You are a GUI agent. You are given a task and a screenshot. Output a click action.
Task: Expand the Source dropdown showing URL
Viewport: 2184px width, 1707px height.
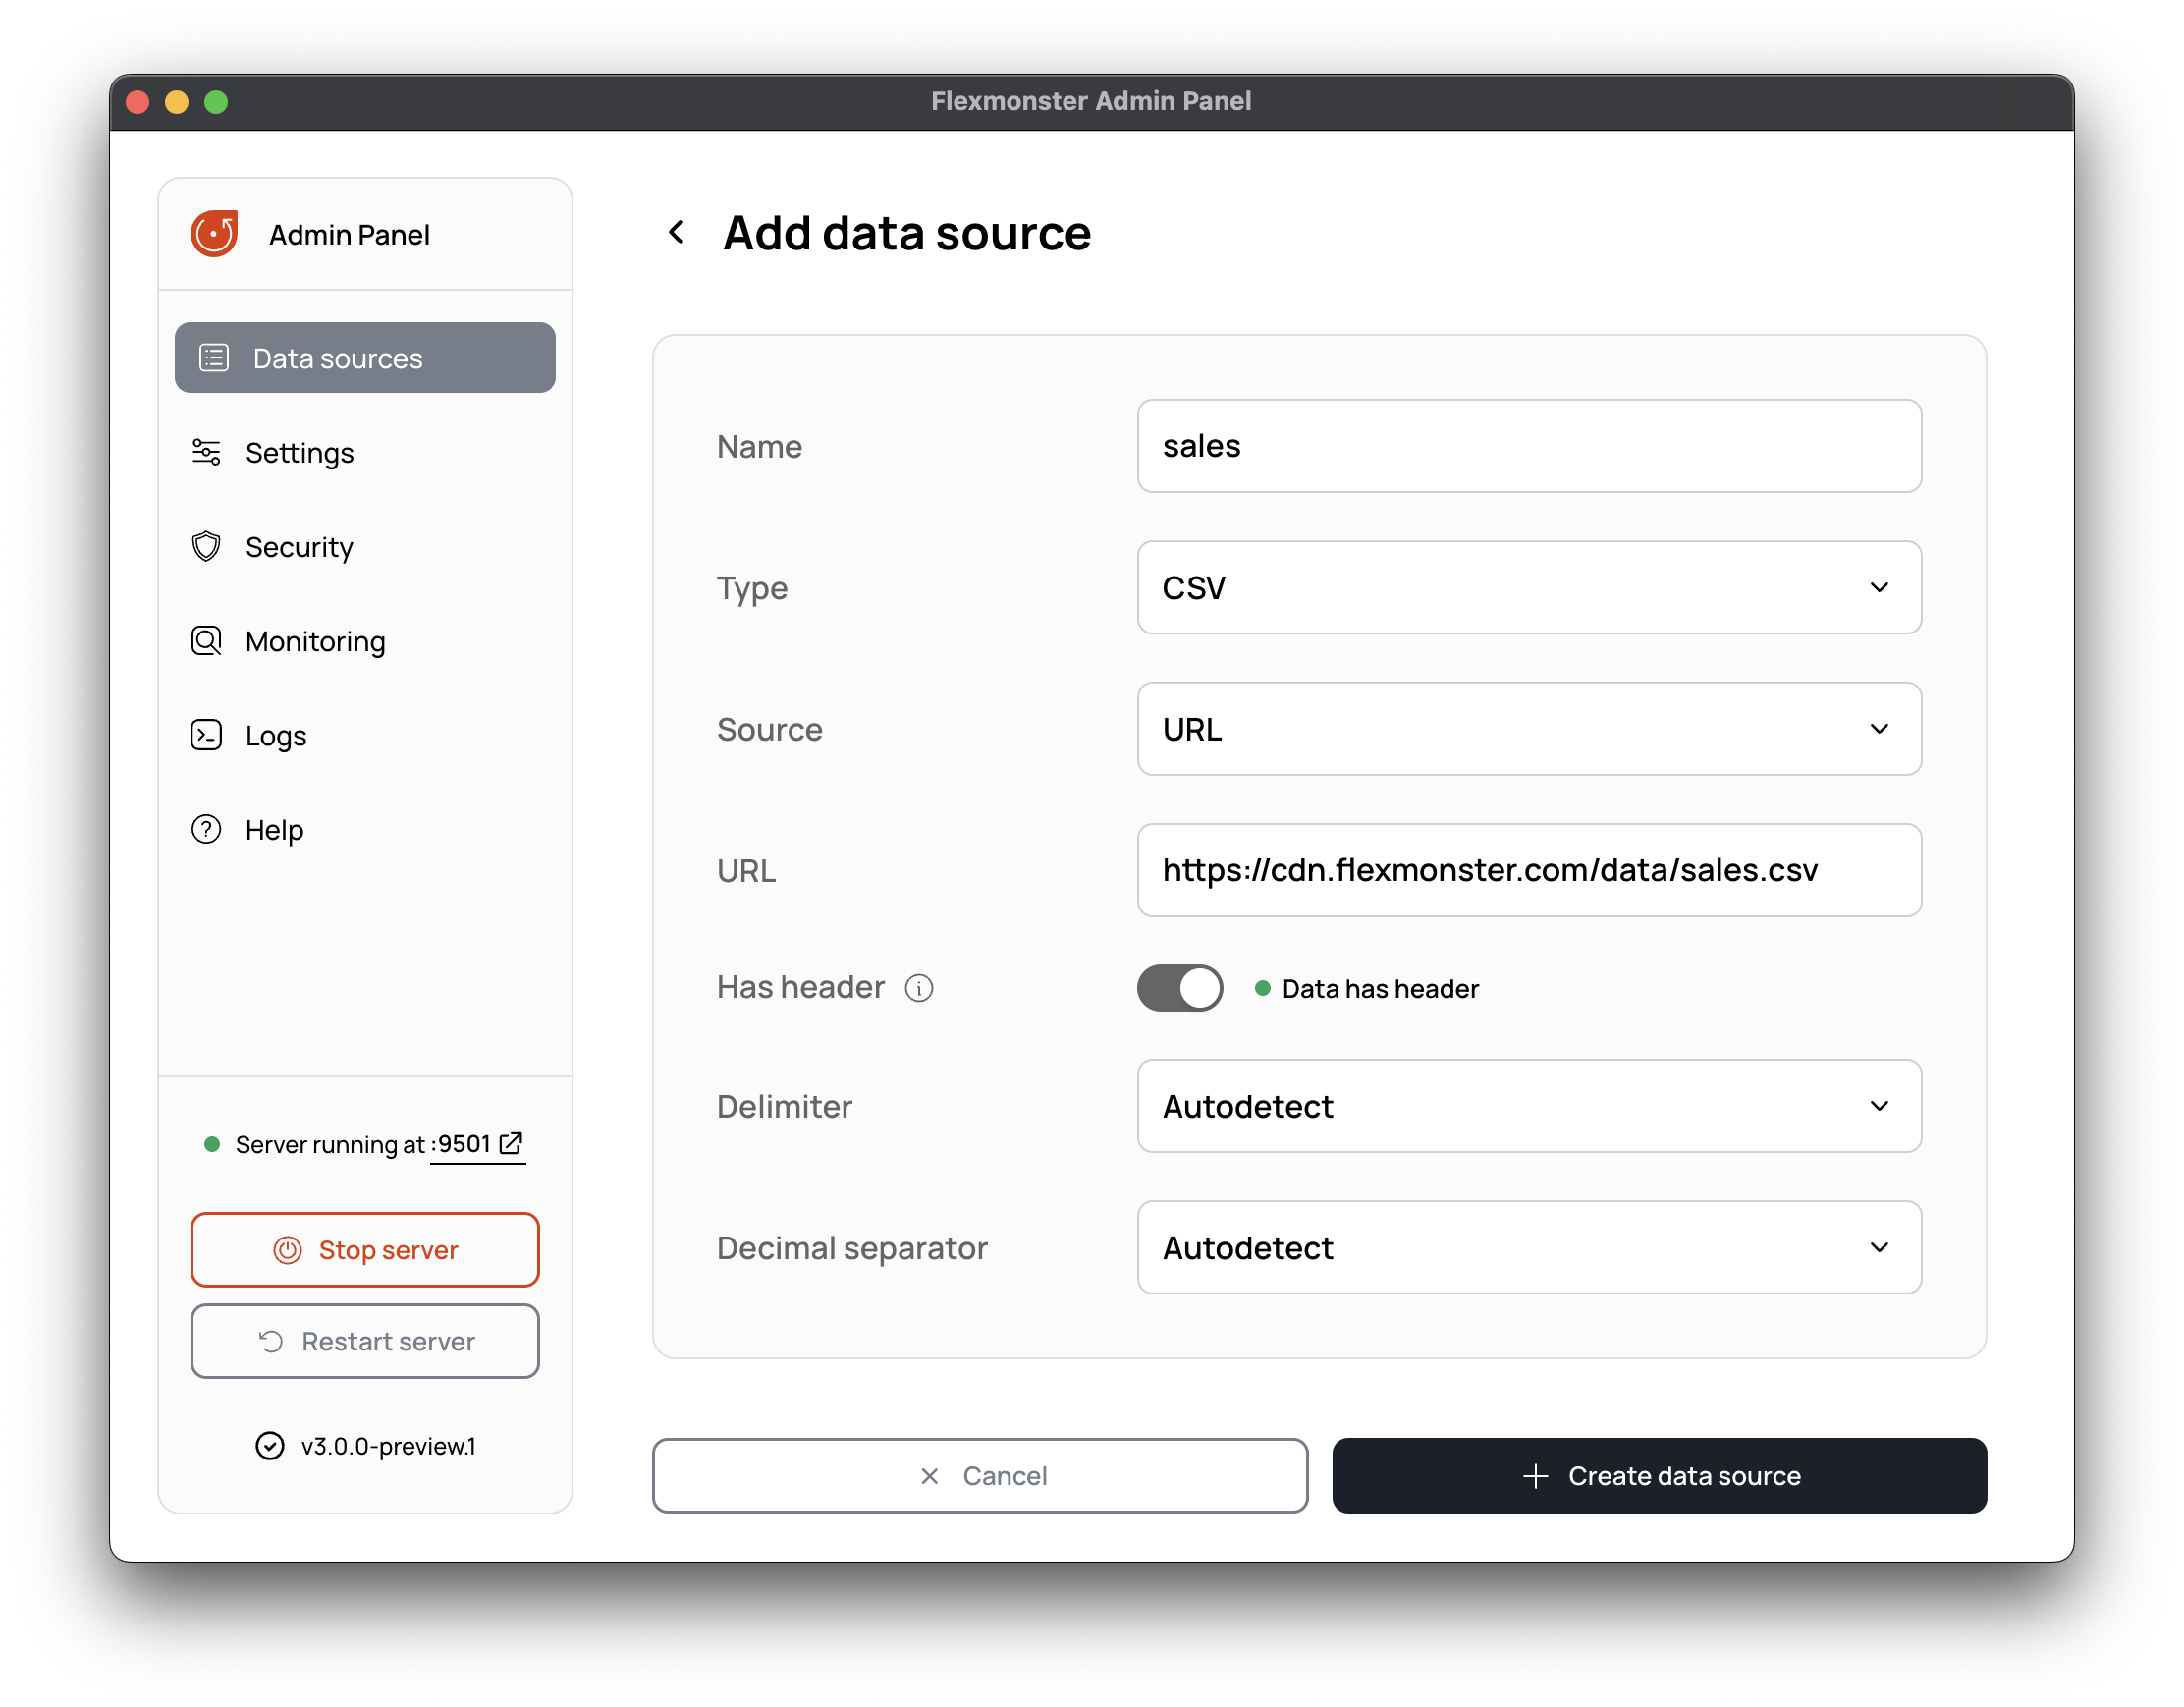point(1528,729)
